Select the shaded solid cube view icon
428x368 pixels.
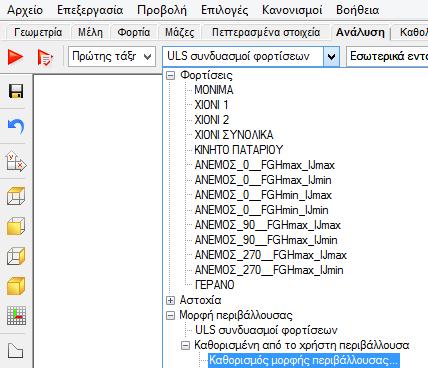(x=16, y=226)
